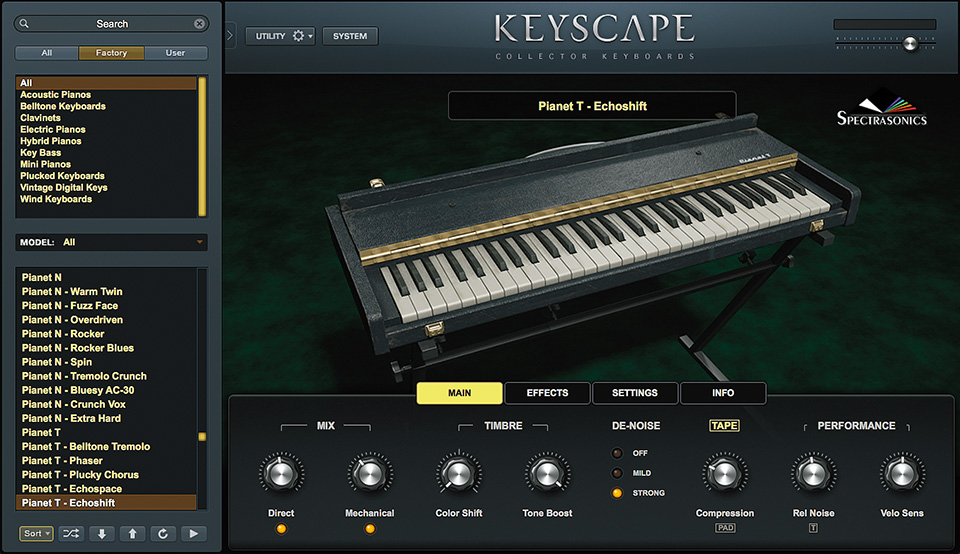Toggle the Mechanical on/off LED

point(370,529)
